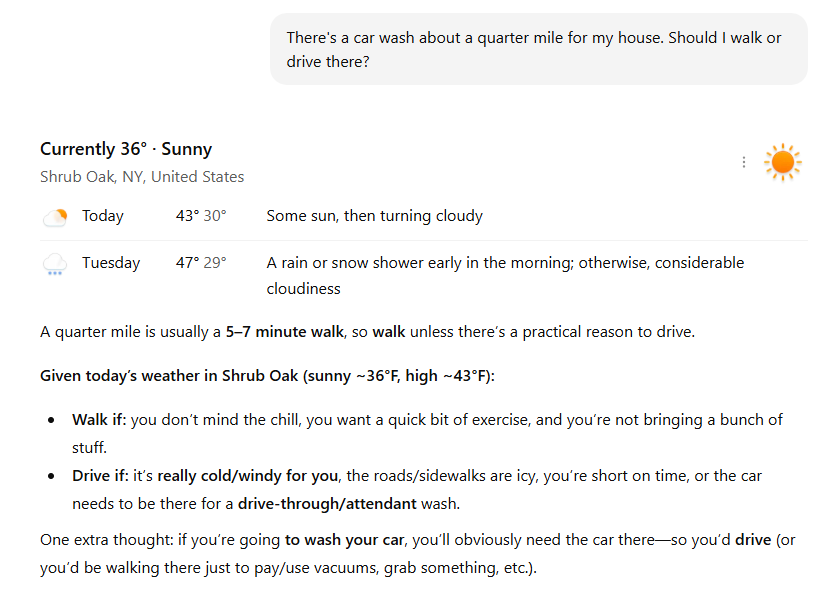Select the Today forecast label
The image size is (823, 589).
click(x=103, y=216)
